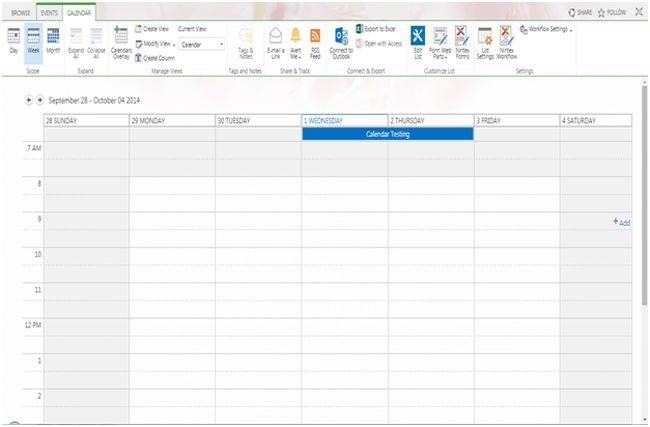The width and height of the screenshot is (650, 427).
Task: Go to previous week arrow
Action: tap(29, 100)
